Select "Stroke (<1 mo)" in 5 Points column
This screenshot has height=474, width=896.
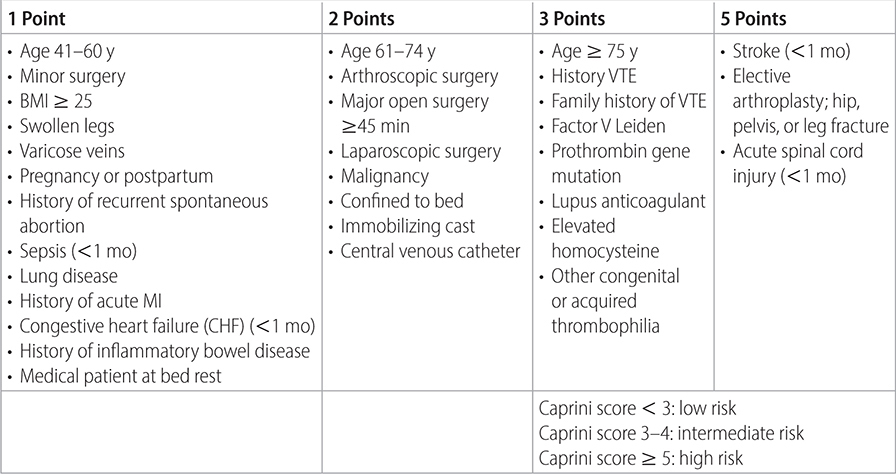(x=792, y=51)
